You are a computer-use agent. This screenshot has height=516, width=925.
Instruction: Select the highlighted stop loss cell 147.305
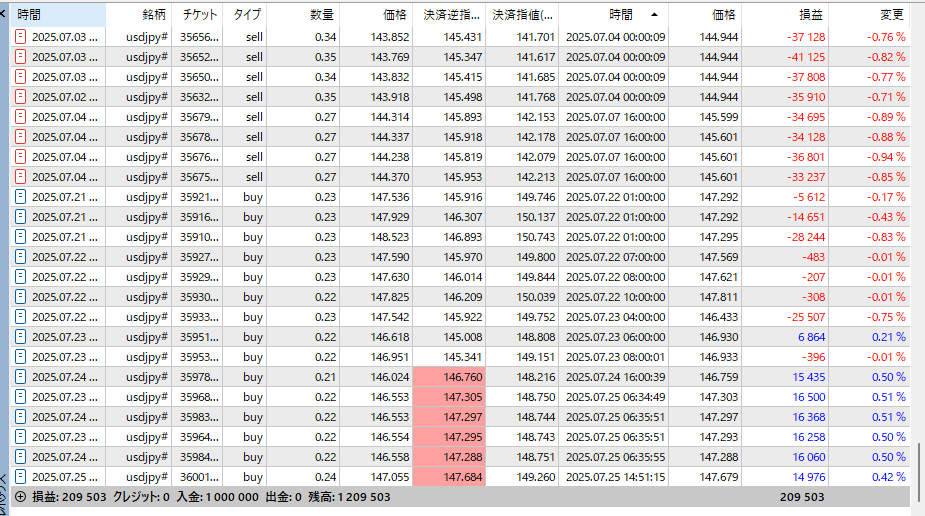click(x=449, y=397)
